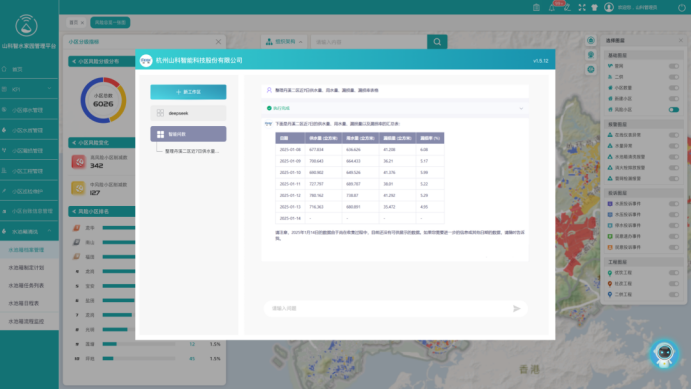
Task: Click the magnifier search button
Action: pyautogui.click(x=437, y=42)
